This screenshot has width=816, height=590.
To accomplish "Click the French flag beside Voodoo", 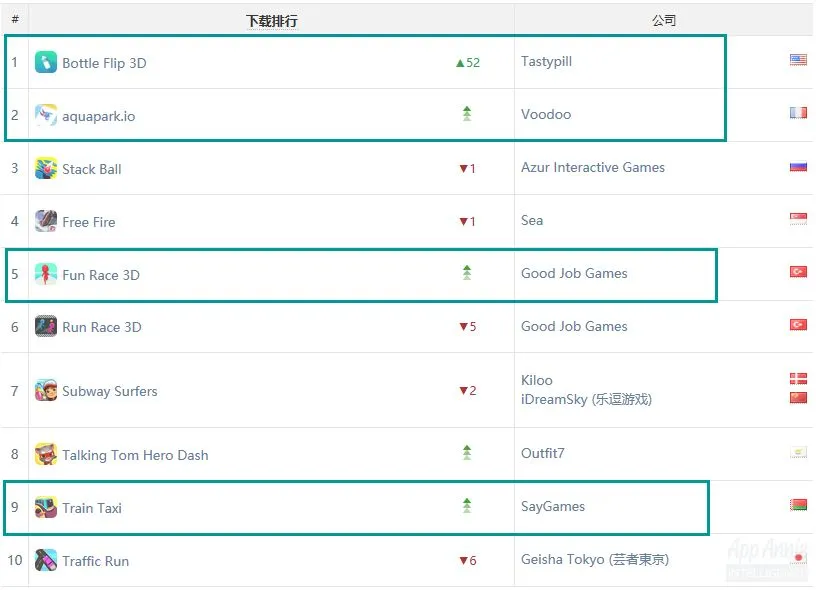I will tap(798, 112).
